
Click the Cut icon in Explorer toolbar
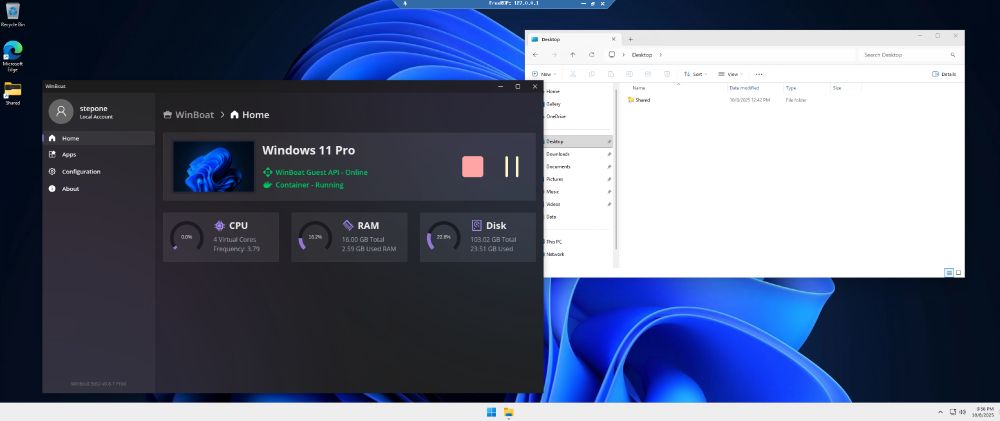click(x=573, y=74)
